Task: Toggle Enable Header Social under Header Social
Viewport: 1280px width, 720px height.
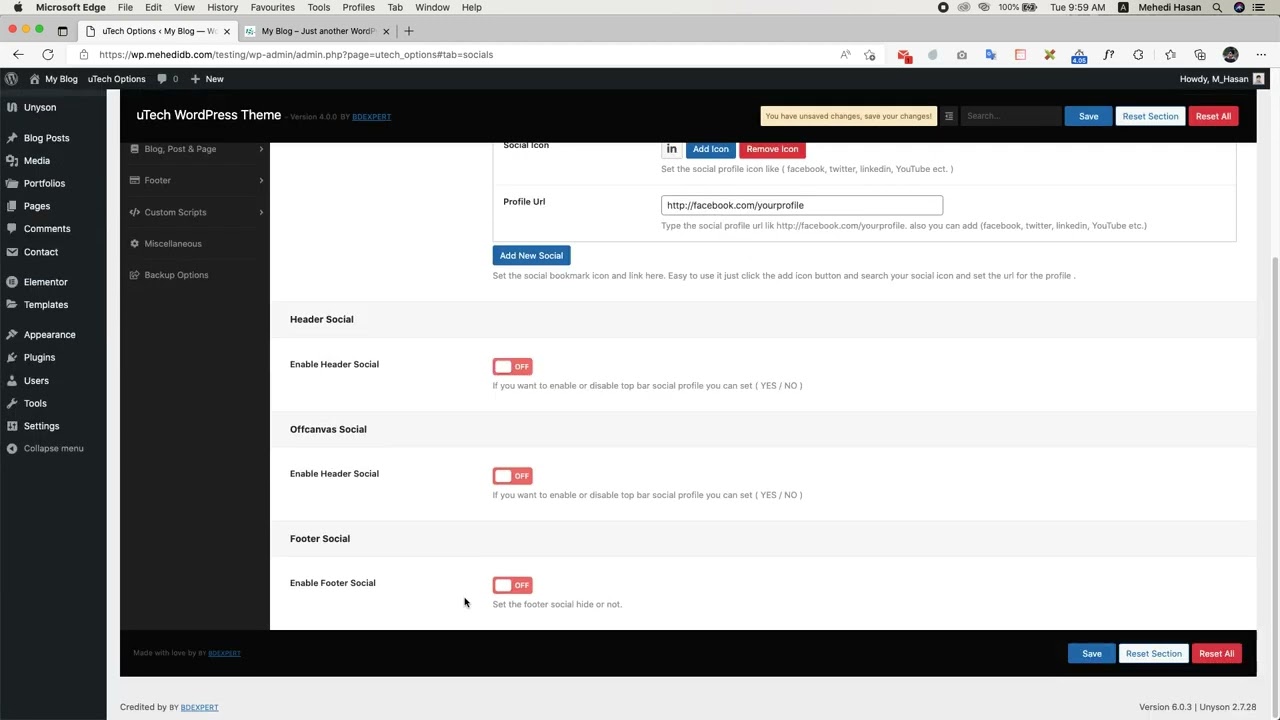Action: click(512, 366)
